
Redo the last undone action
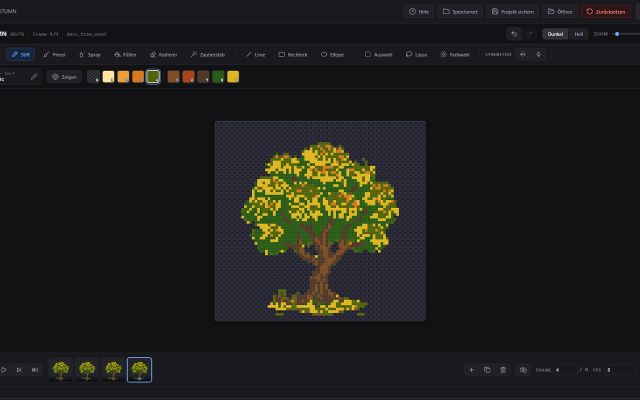(530, 34)
